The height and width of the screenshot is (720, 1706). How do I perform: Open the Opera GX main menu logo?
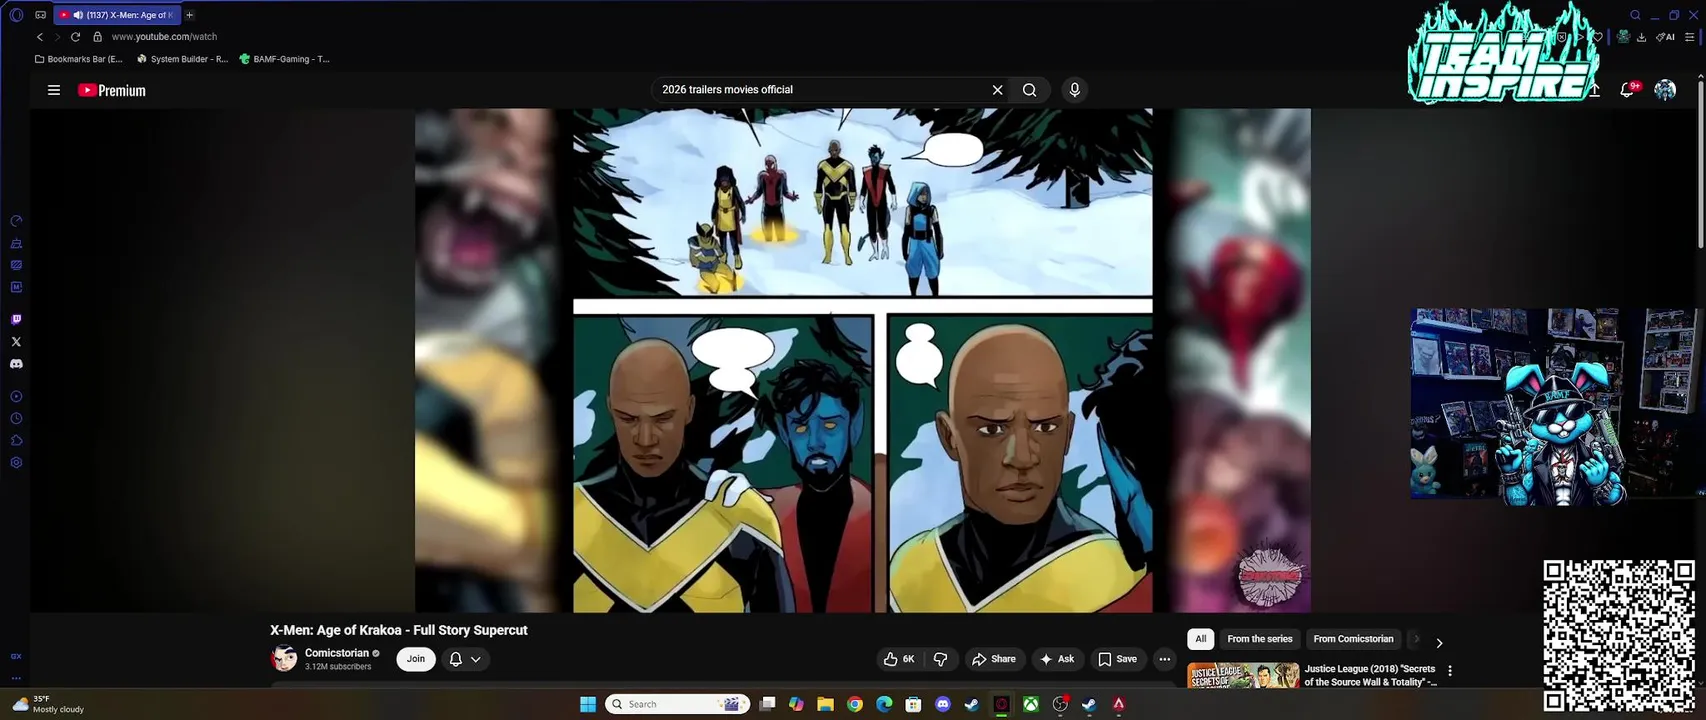16,15
